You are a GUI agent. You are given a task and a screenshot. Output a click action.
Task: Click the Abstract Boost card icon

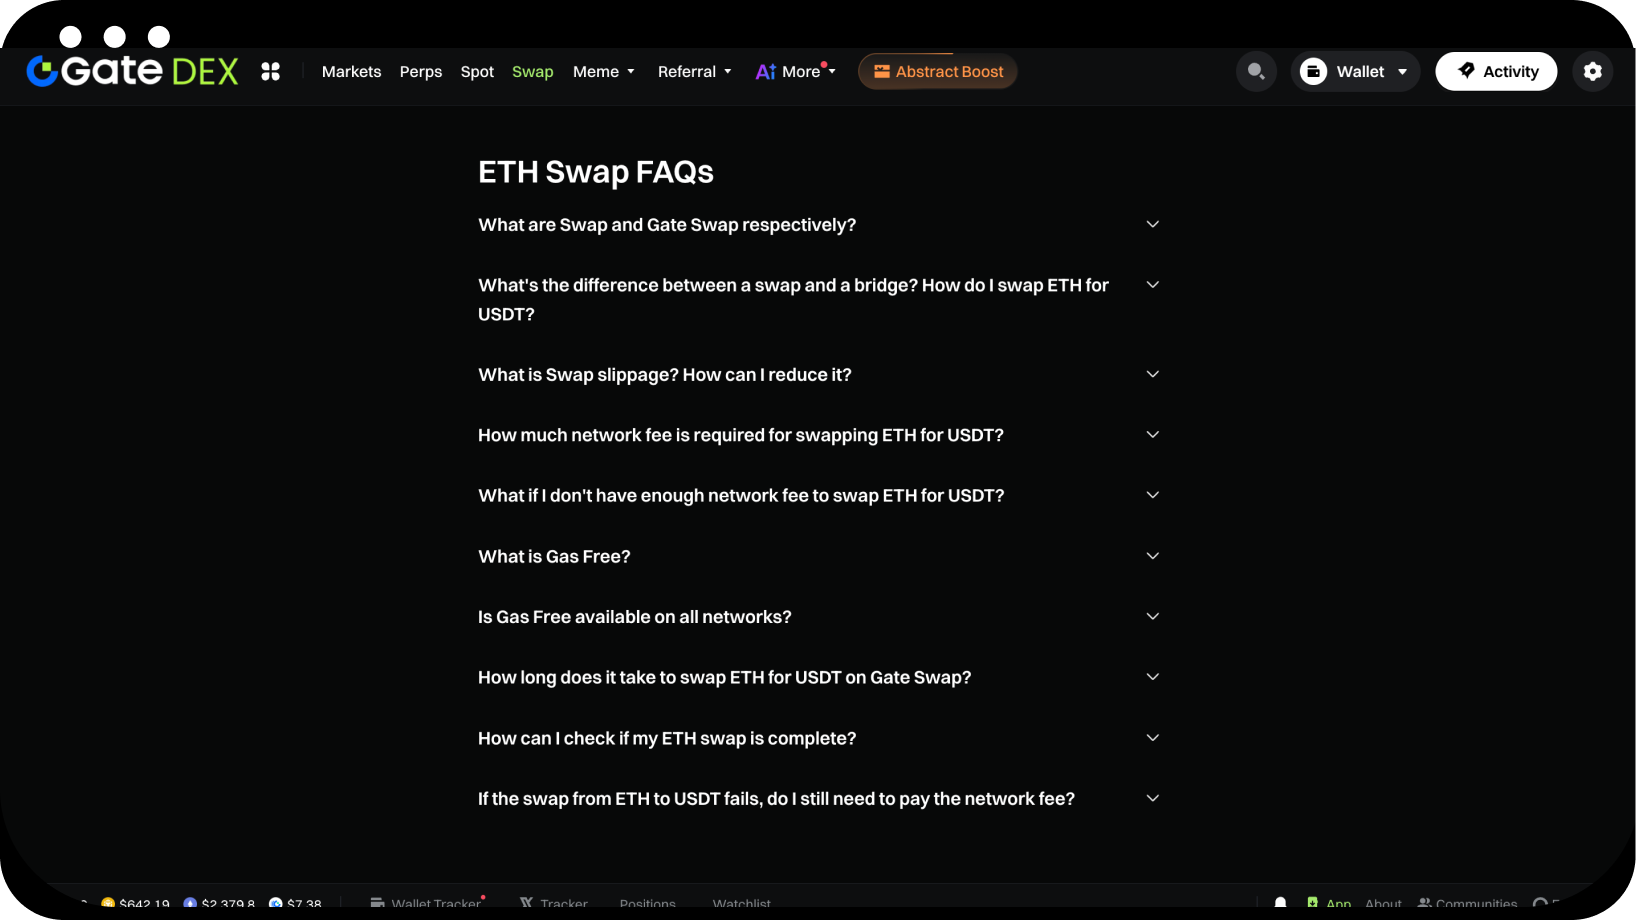882,71
